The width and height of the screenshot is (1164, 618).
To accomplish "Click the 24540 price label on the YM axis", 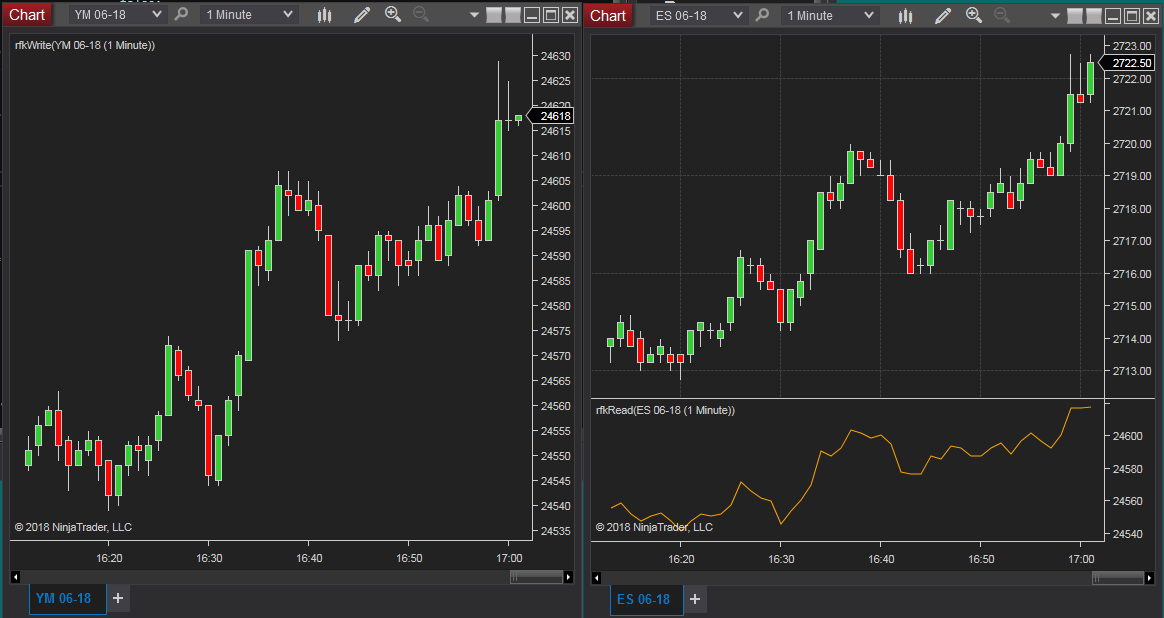I will pyautogui.click(x=555, y=506).
